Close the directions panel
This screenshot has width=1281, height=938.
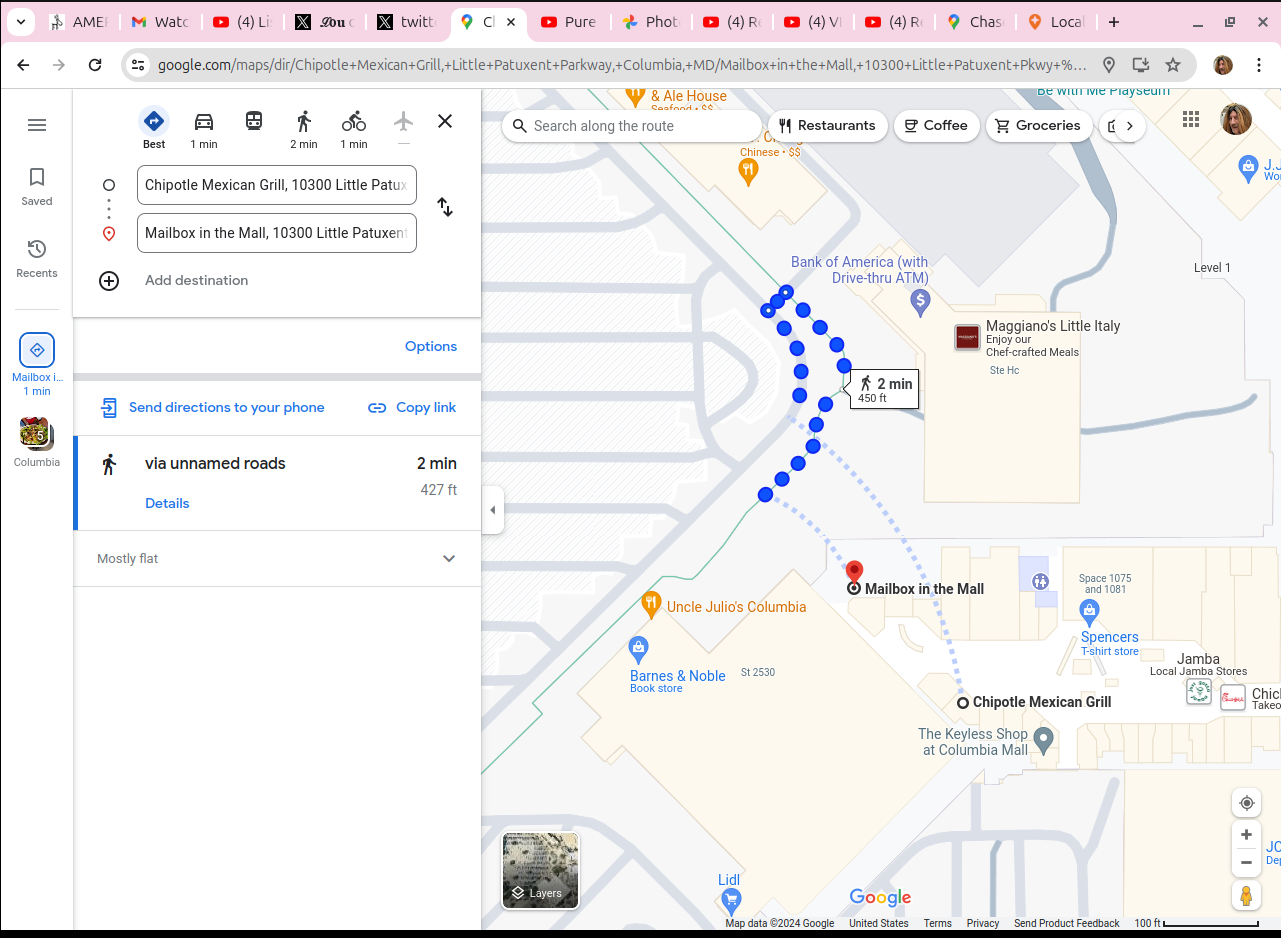445,121
